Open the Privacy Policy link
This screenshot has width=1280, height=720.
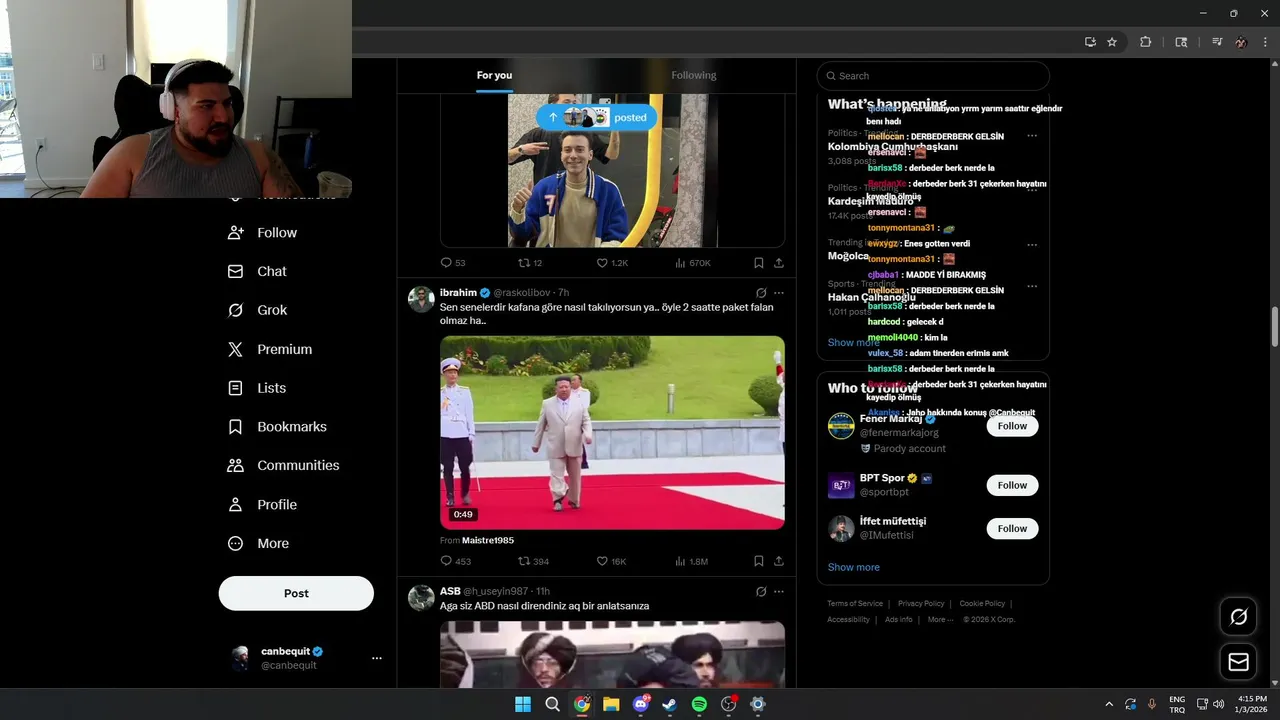click(x=921, y=604)
